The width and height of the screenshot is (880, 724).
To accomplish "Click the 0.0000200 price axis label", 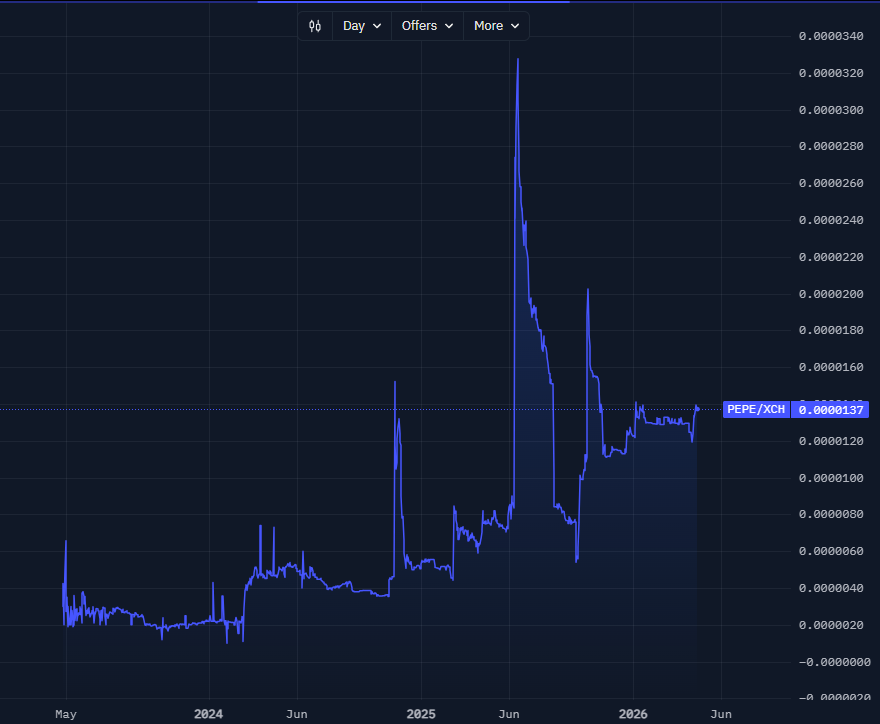I will 831,295.
